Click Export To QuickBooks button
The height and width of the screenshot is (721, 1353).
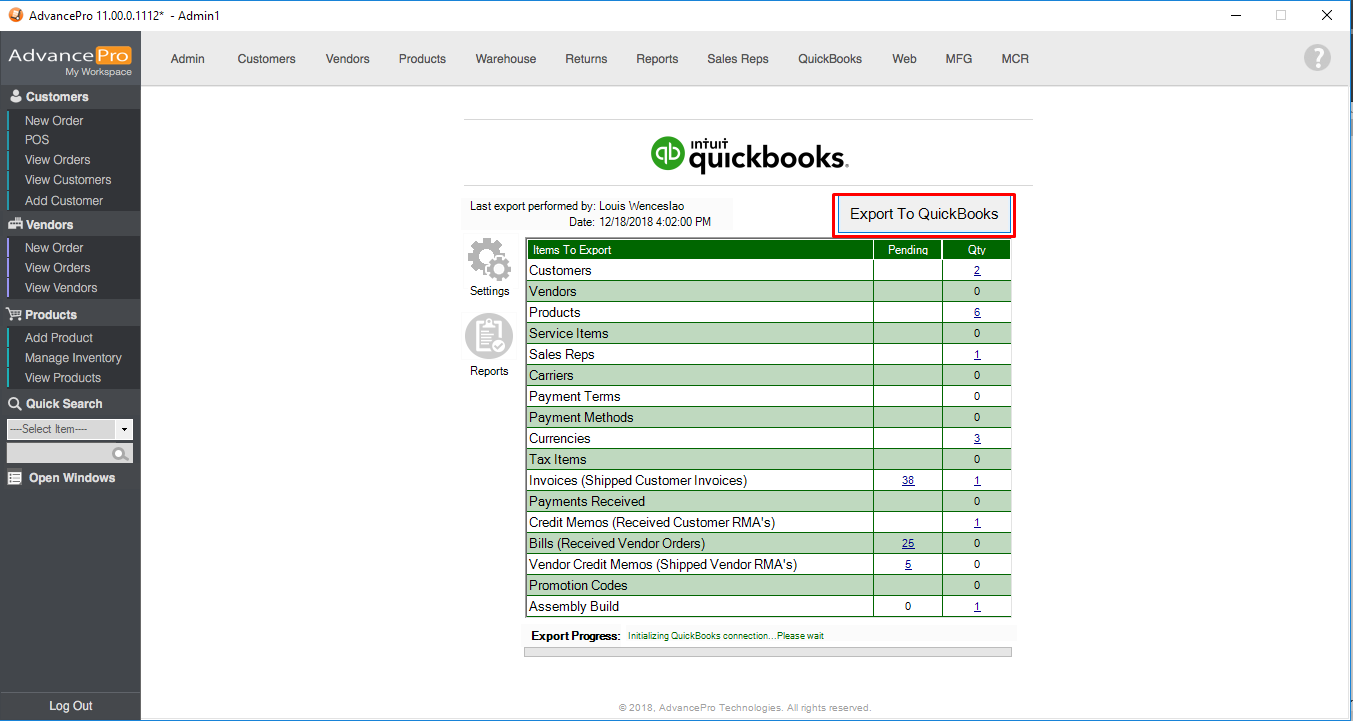point(923,214)
